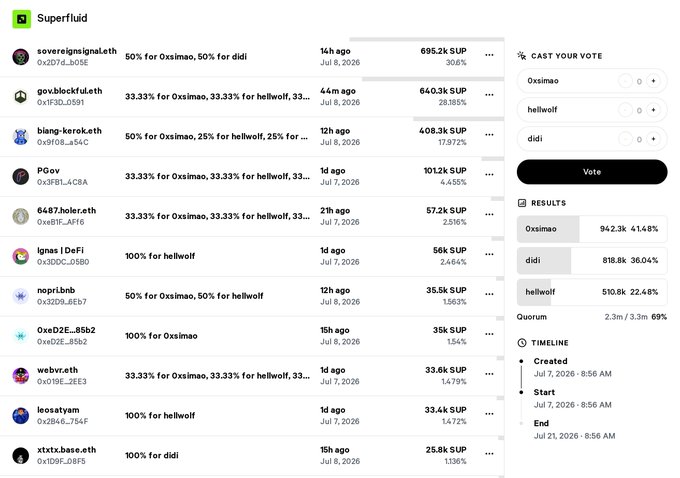Open nopri.bnb voter name link

(x=56, y=290)
